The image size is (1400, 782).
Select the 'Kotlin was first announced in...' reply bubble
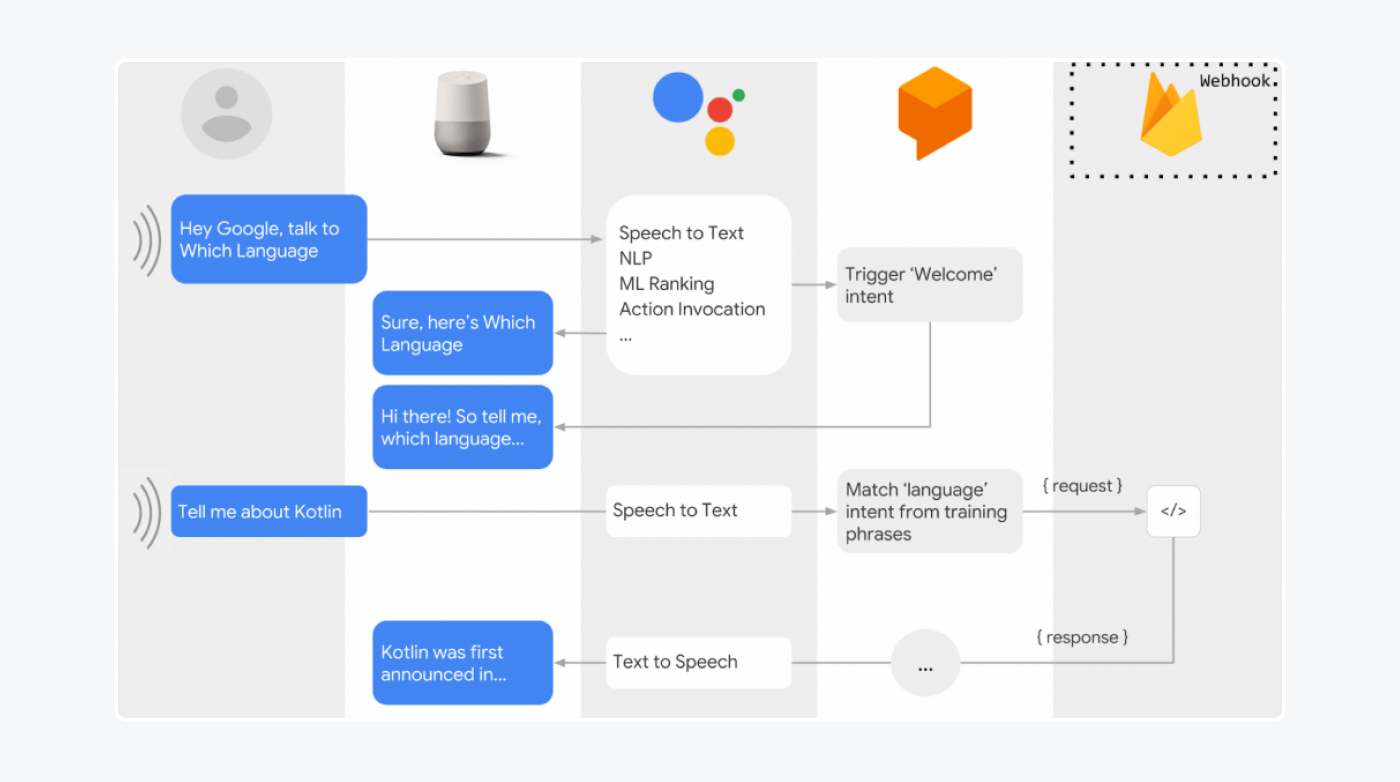462,662
